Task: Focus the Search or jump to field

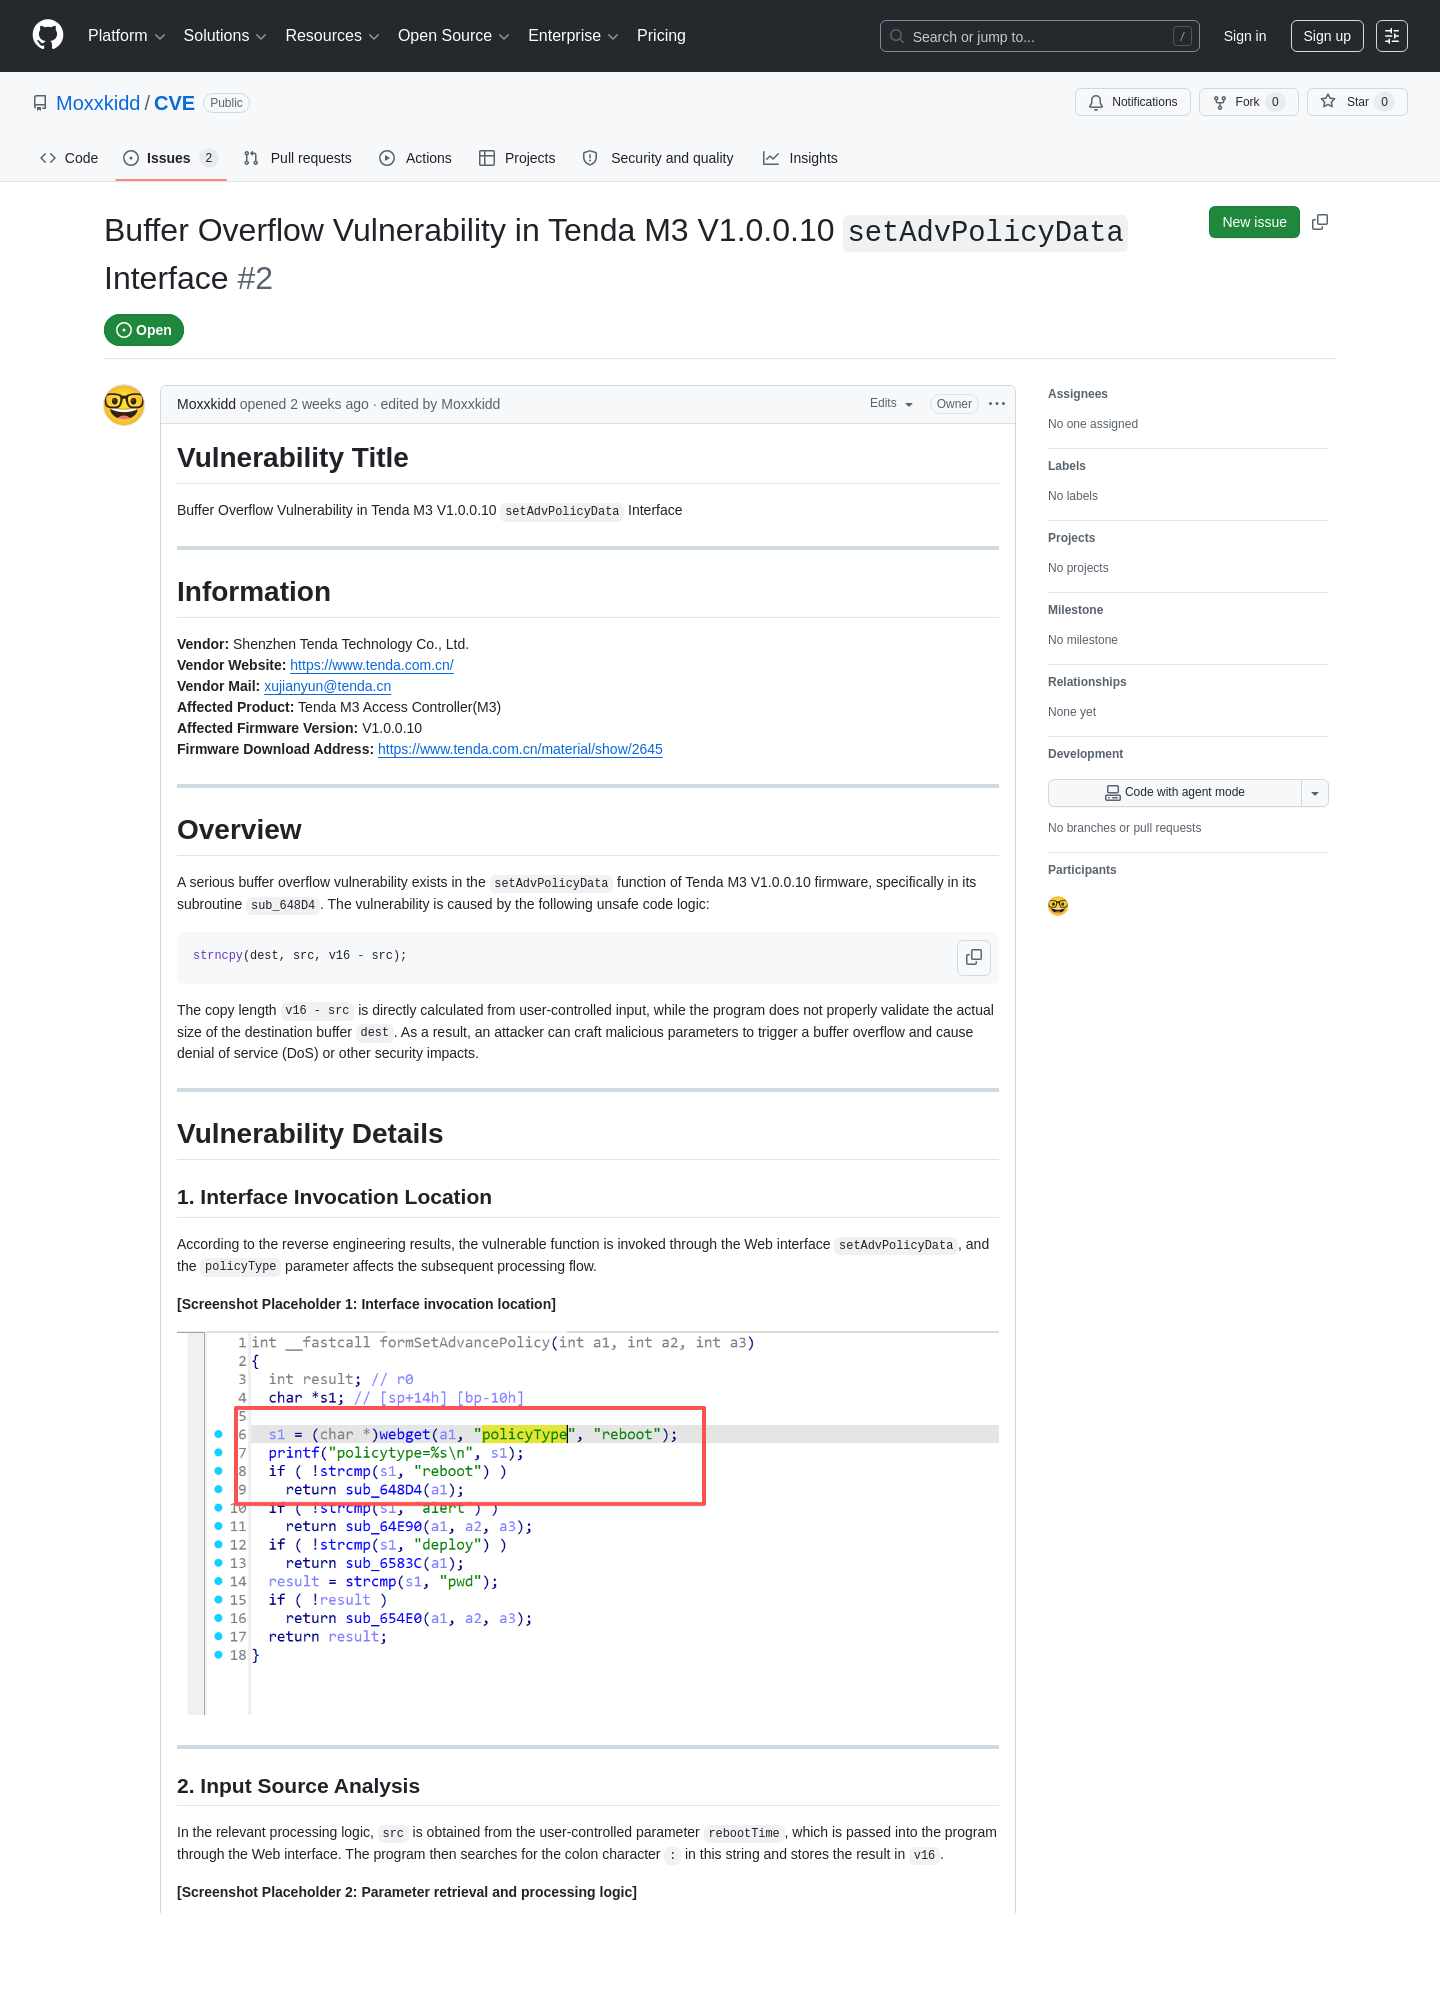Action: [1040, 36]
